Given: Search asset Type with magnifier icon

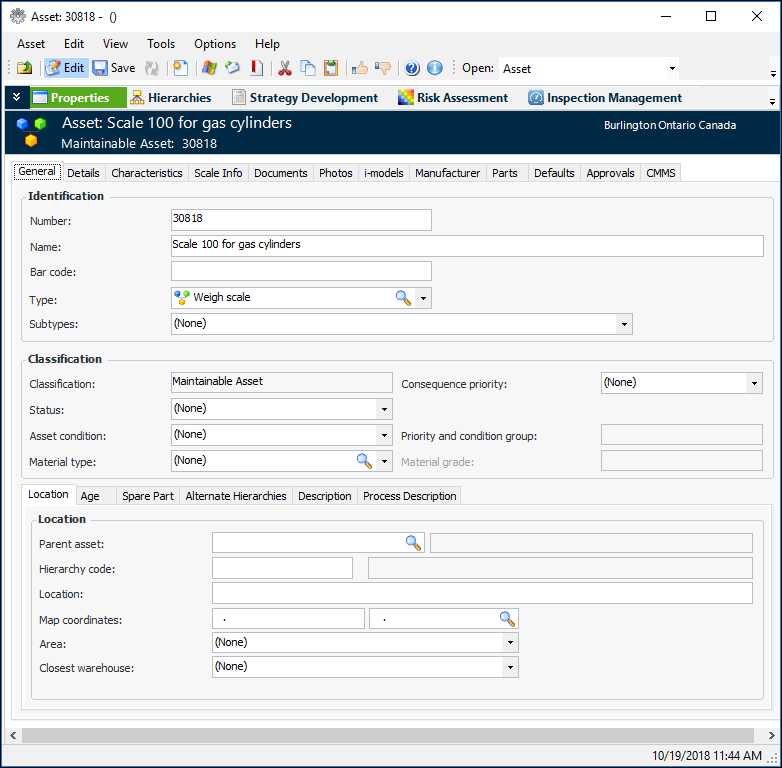Looking at the screenshot, I should click(x=403, y=298).
